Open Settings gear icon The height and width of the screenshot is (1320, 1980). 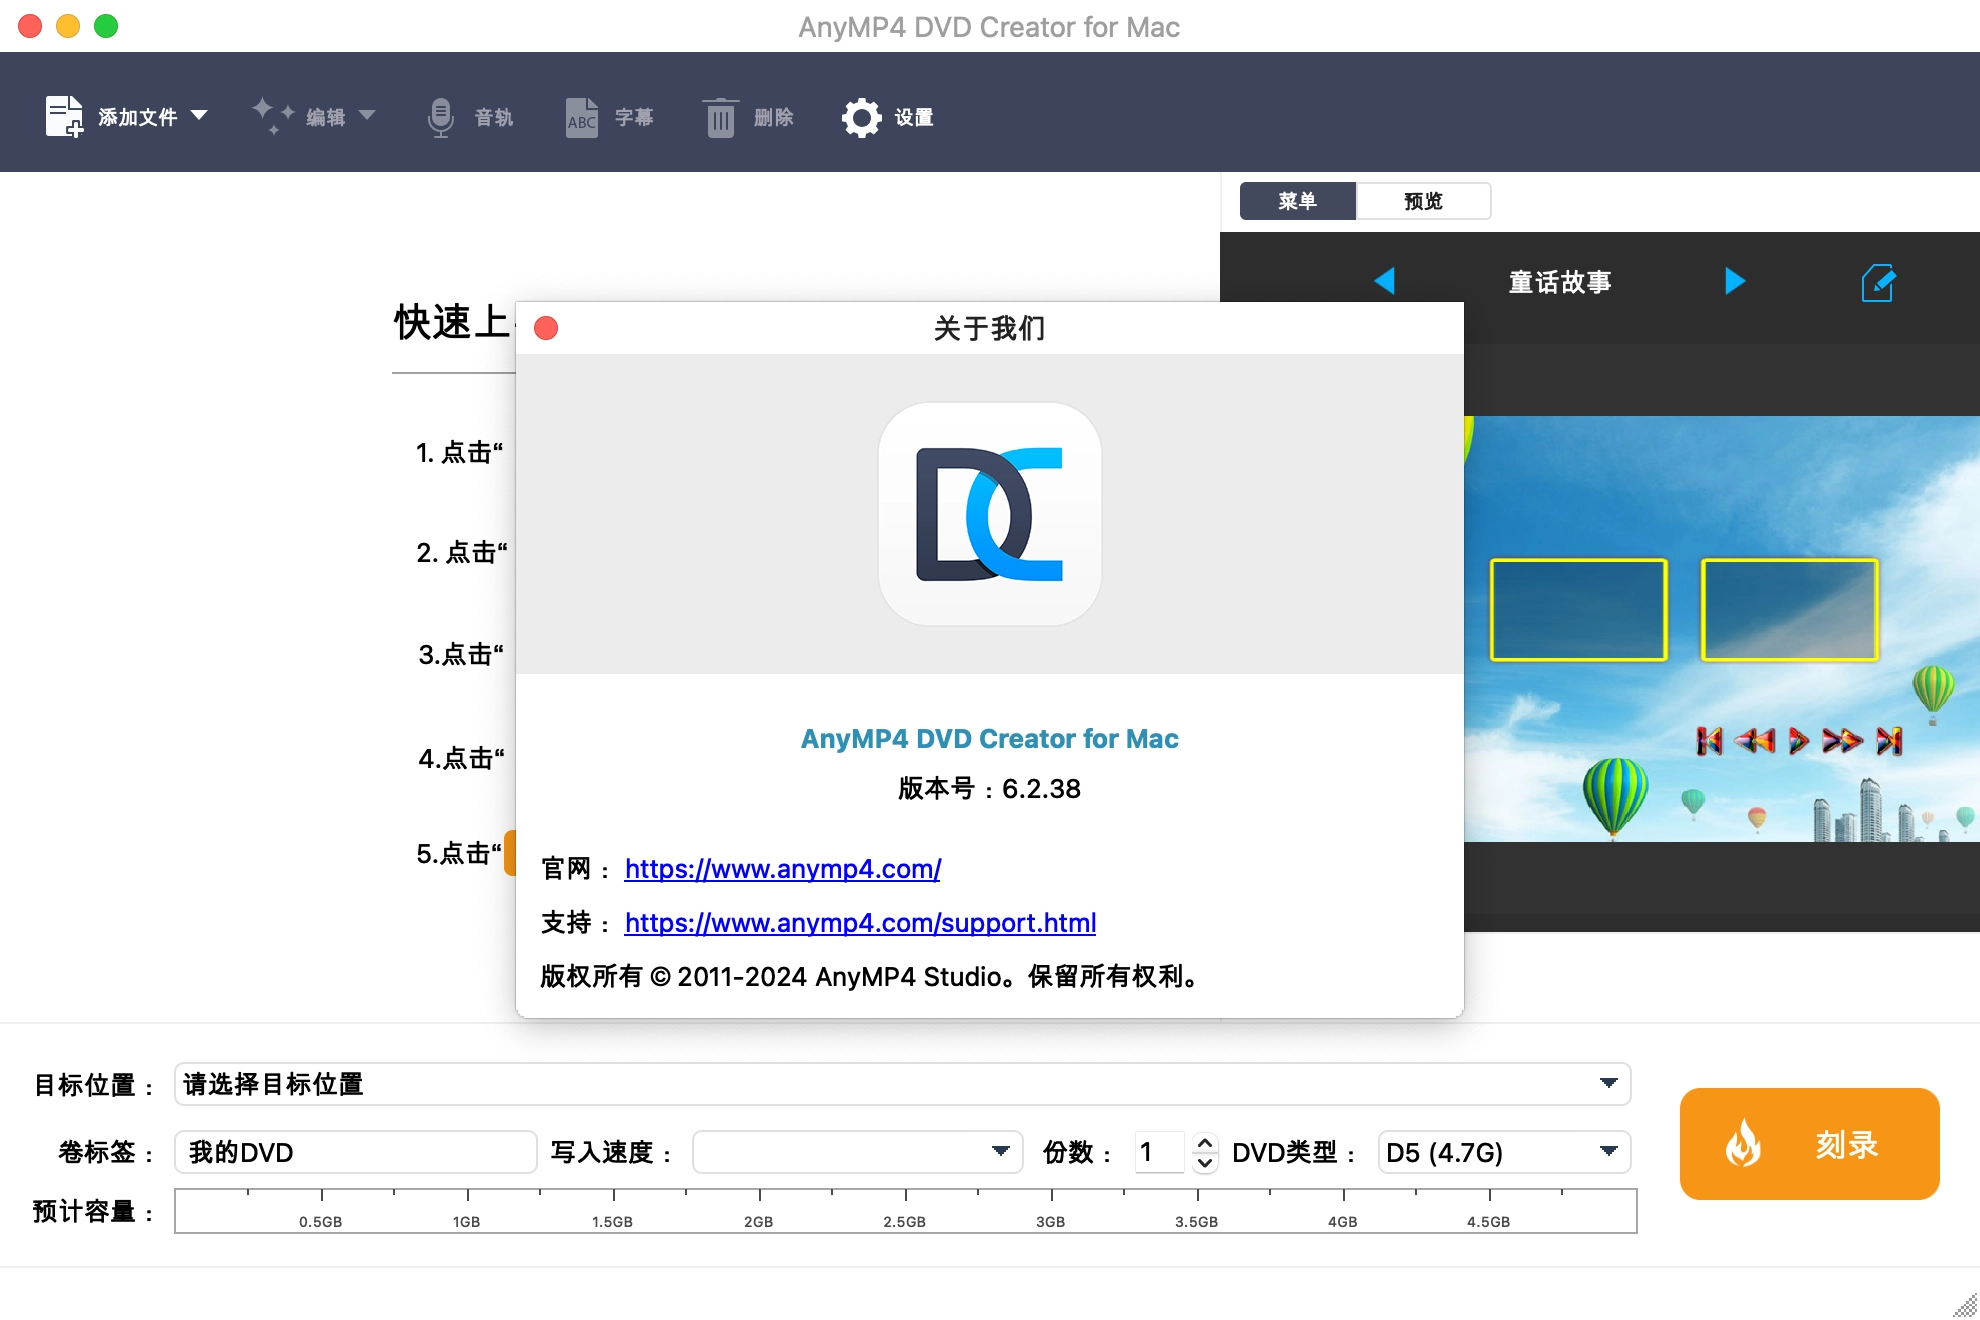[x=861, y=118]
